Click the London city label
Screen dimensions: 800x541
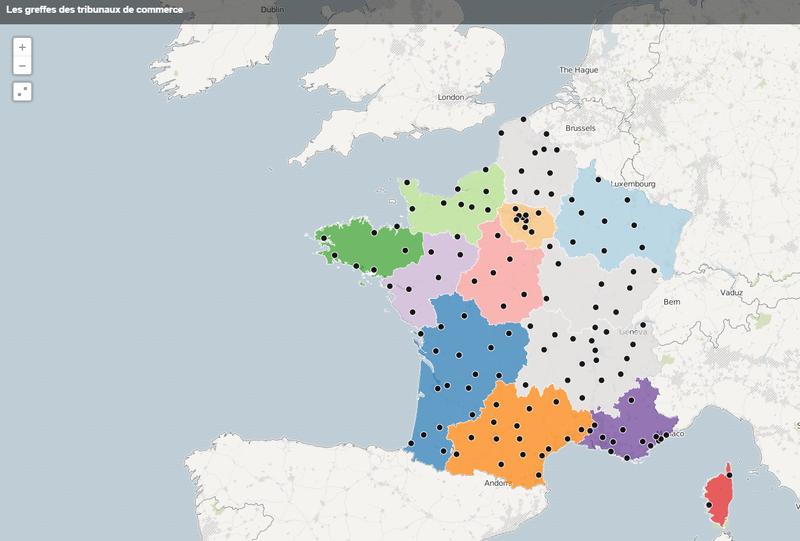click(x=452, y=97)
